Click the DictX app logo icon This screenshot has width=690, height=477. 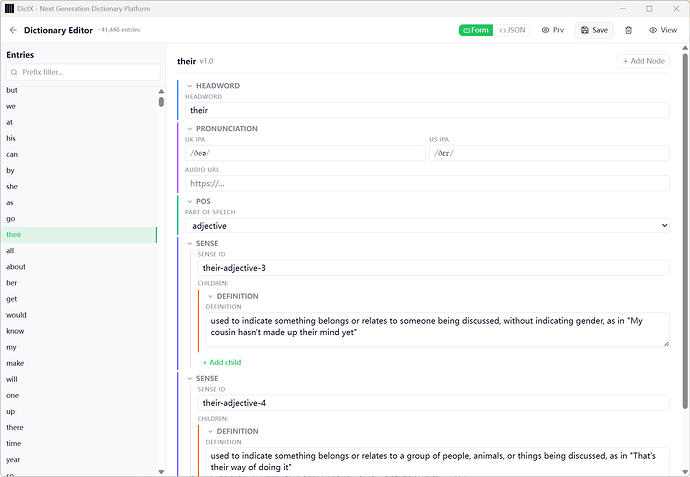(x=9, y=8)
